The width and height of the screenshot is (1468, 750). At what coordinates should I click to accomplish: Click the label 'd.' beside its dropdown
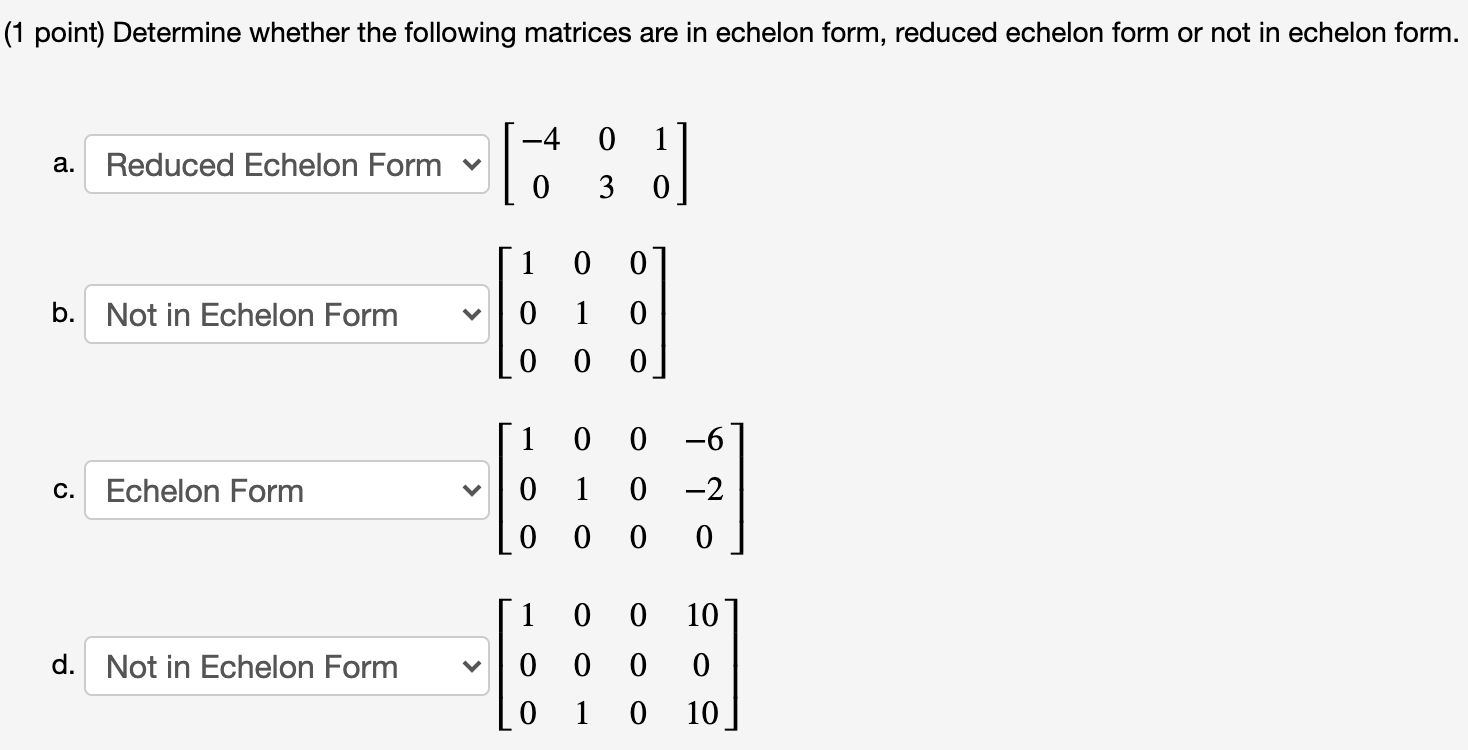[63, 666]
